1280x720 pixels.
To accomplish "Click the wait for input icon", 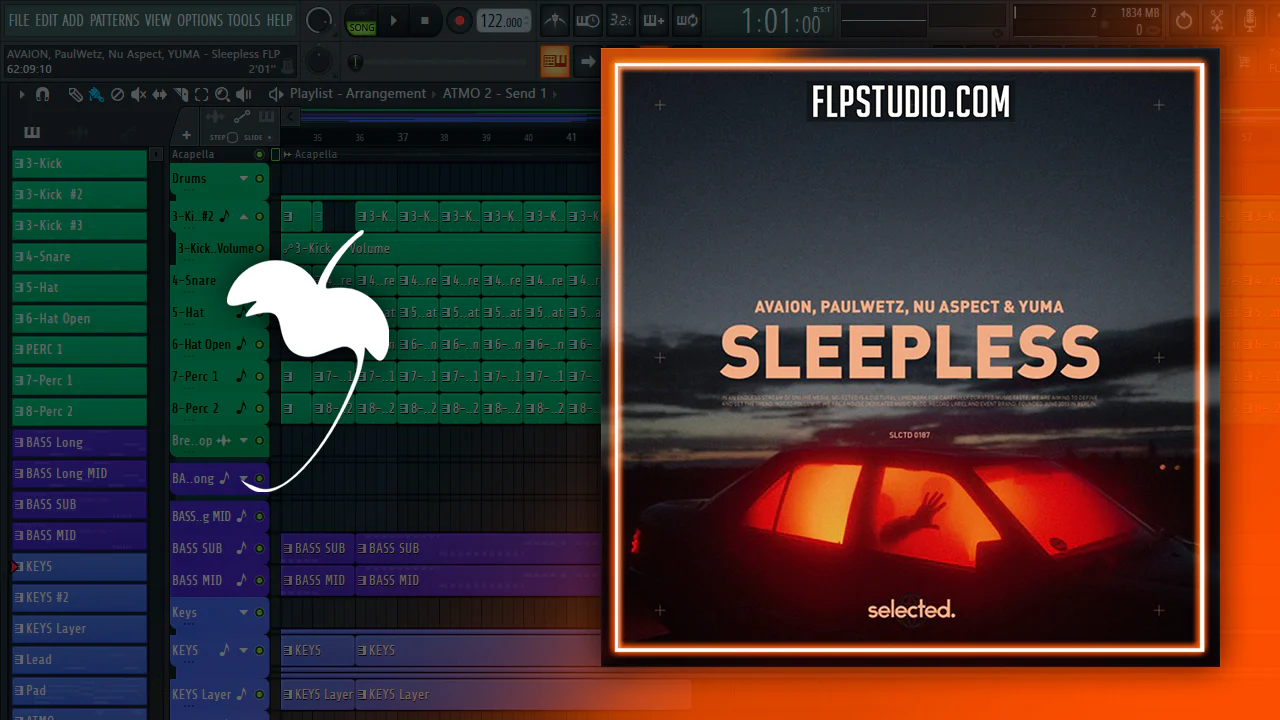I will (588, 20).
